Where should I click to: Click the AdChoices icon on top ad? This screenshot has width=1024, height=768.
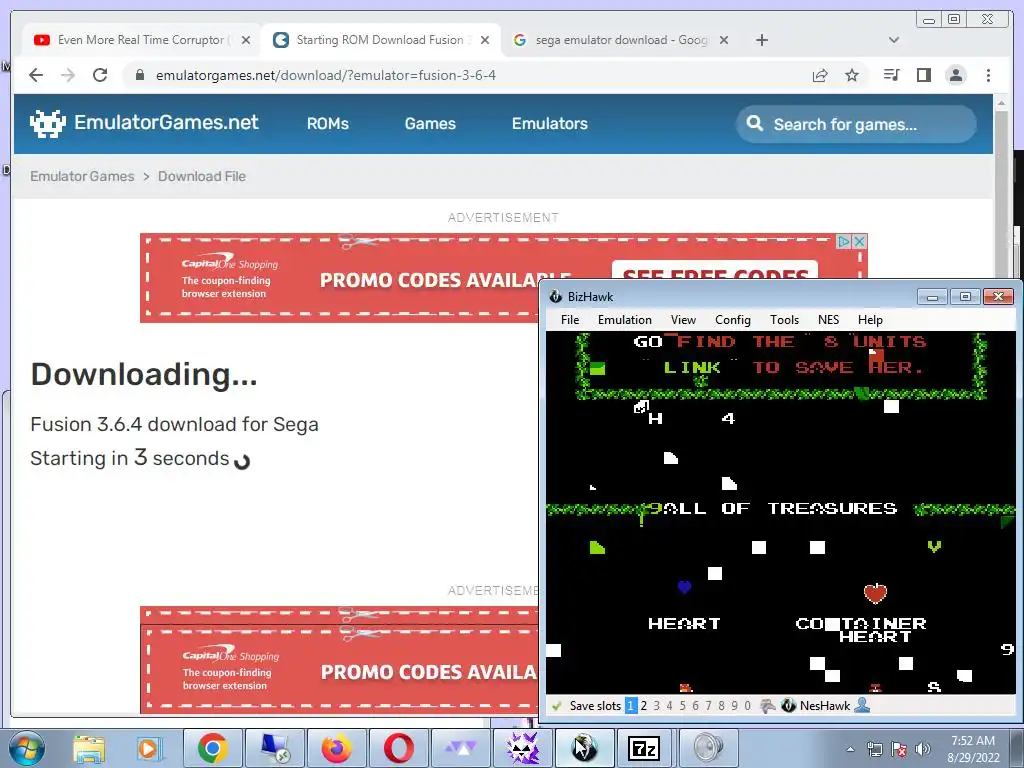844,241
